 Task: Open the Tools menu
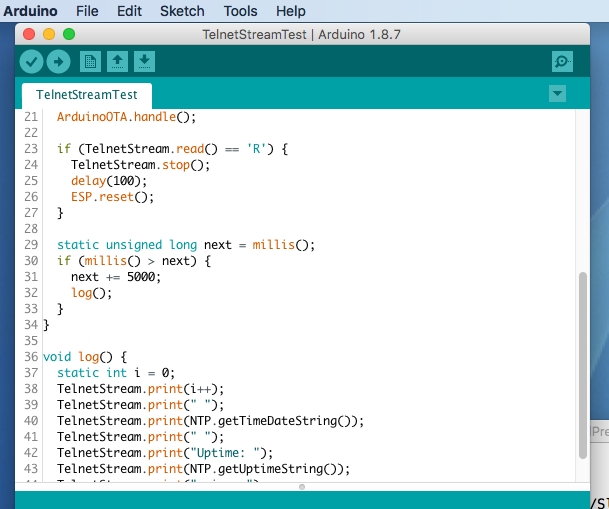point(240,11)
